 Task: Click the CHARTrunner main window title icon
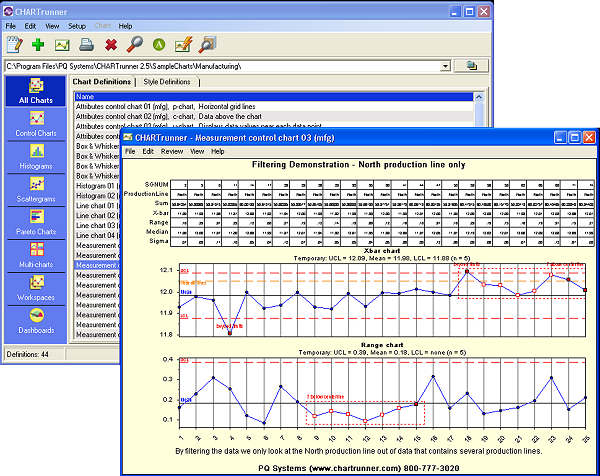coord(8,11)
